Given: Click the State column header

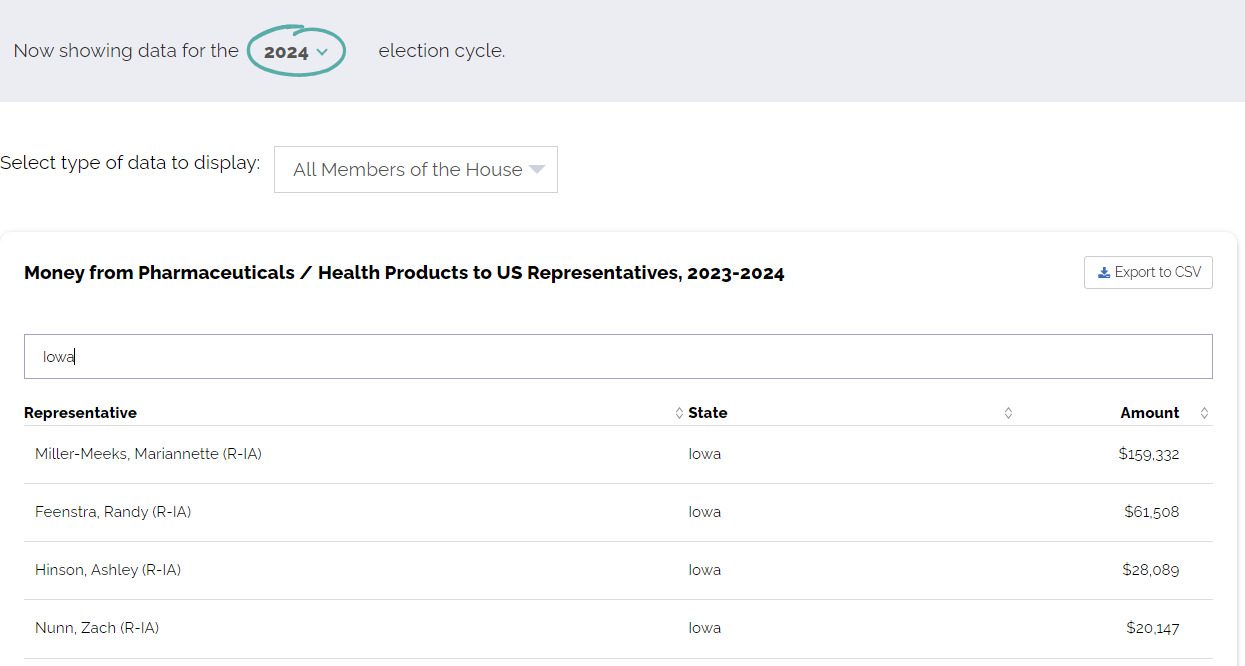Looking at the screenshot, I should click(x=706, y=412).
